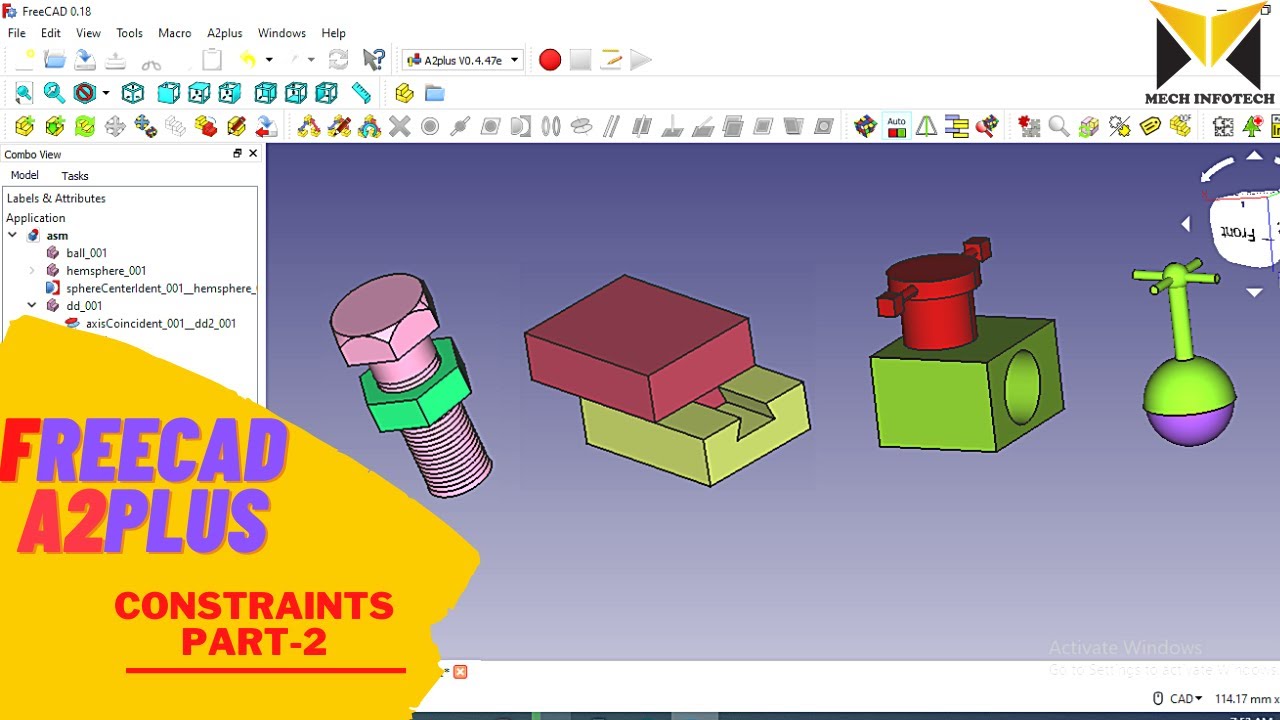1280x720 pixels.
Task: Click A2plus move part arrows icon
Action: click(x=115, y=126)
